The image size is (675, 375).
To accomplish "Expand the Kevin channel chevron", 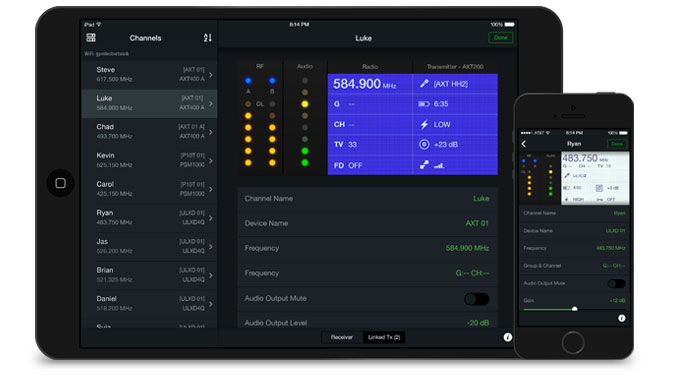I will [211, 161].
